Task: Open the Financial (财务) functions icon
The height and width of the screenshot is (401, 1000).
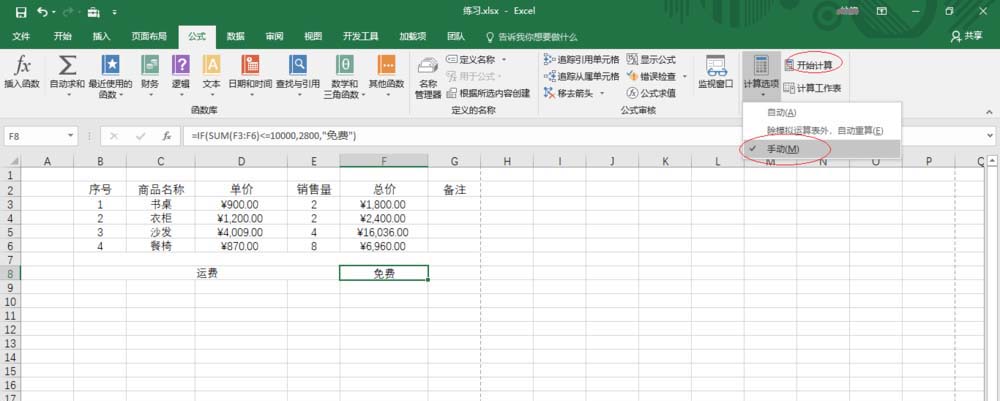Action: tap(150, 72)
